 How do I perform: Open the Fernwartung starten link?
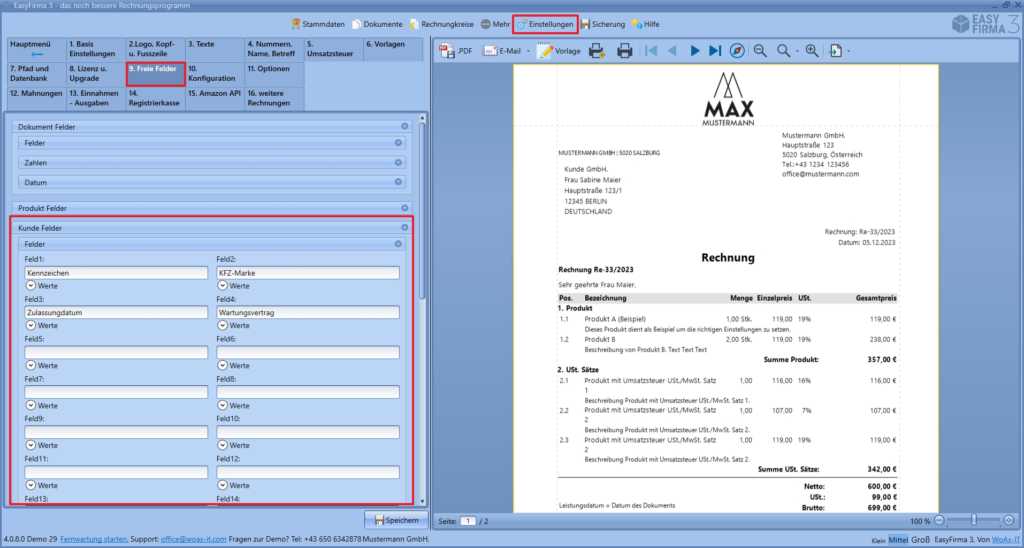[x=94, y=539]
